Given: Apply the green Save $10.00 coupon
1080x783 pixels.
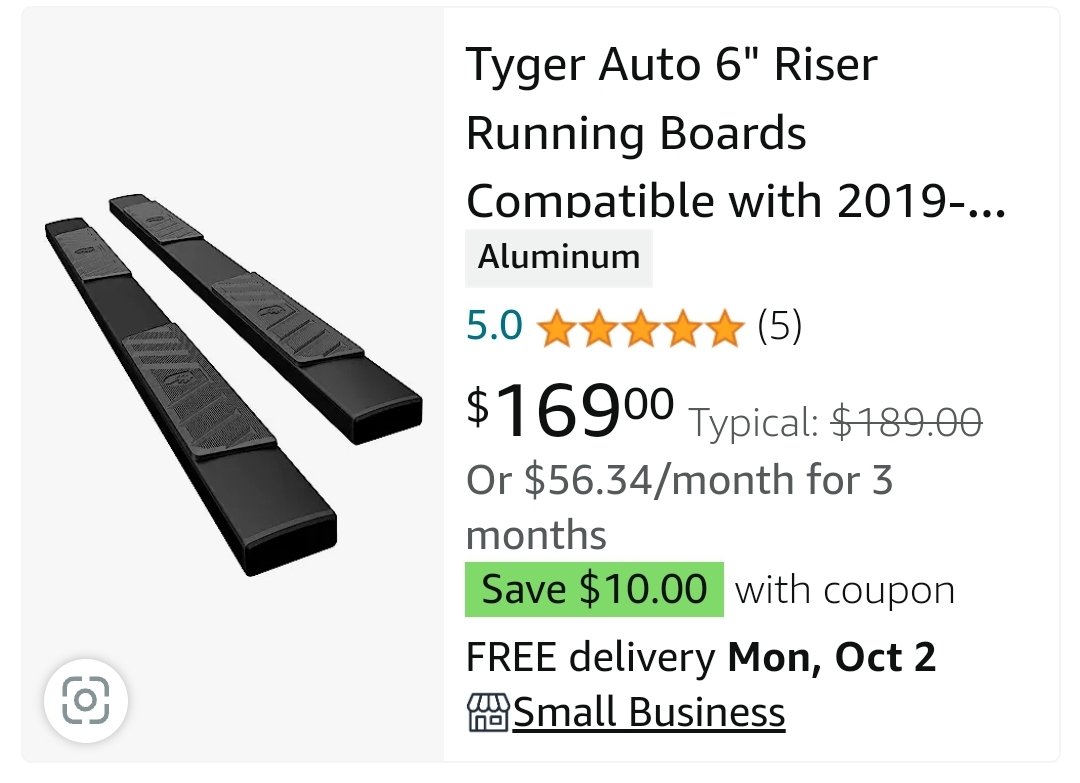Looking at the screenshot, I should point(594,589).
